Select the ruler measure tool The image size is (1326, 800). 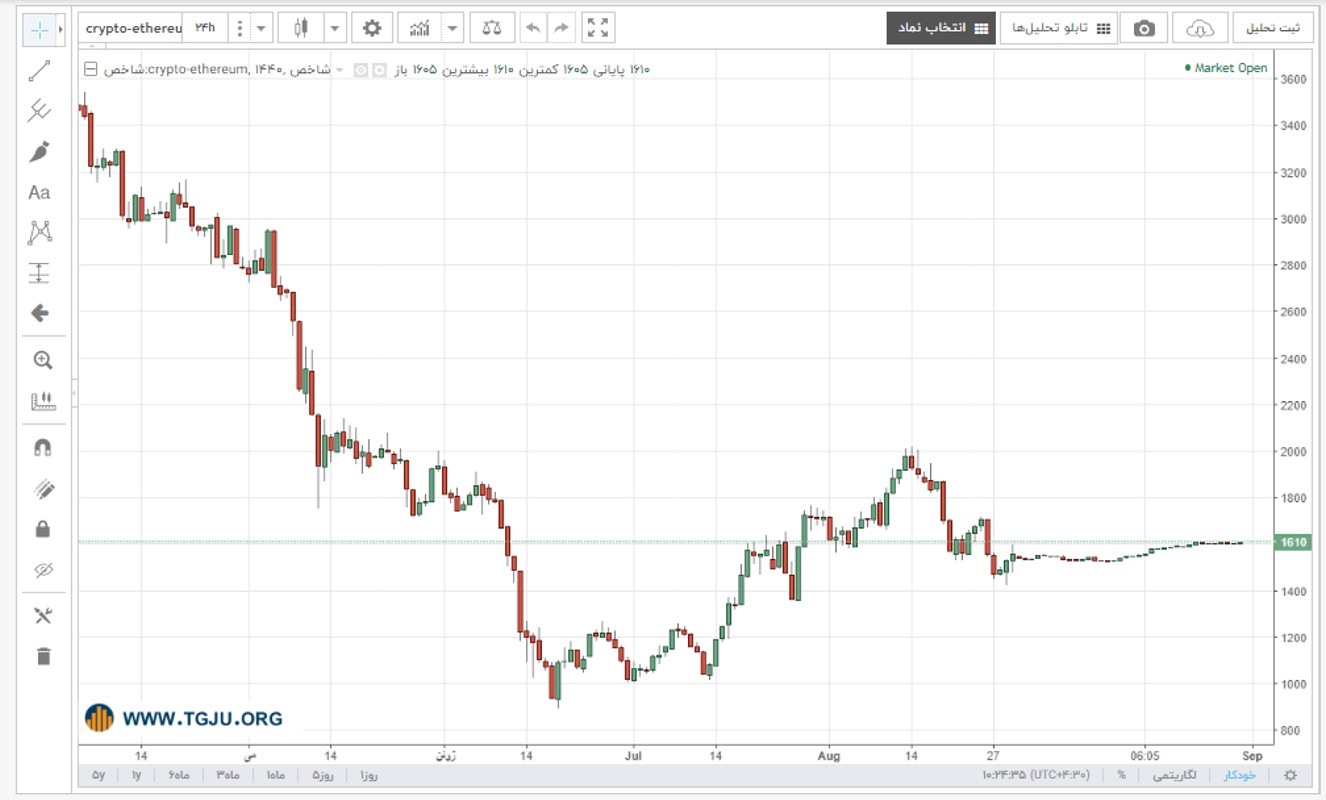point(42,402)
